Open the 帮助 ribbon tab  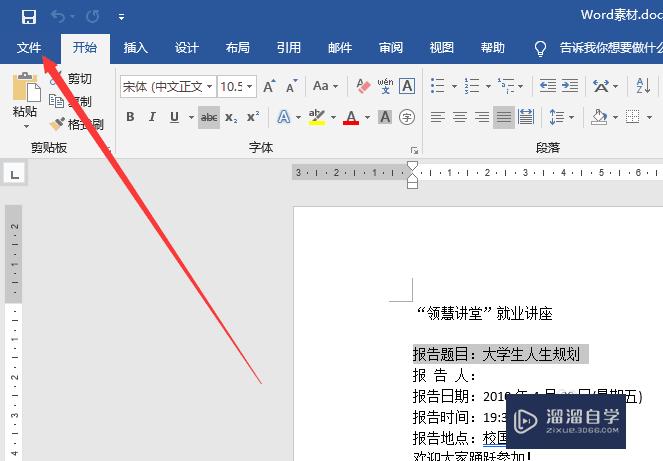(493, 47)
